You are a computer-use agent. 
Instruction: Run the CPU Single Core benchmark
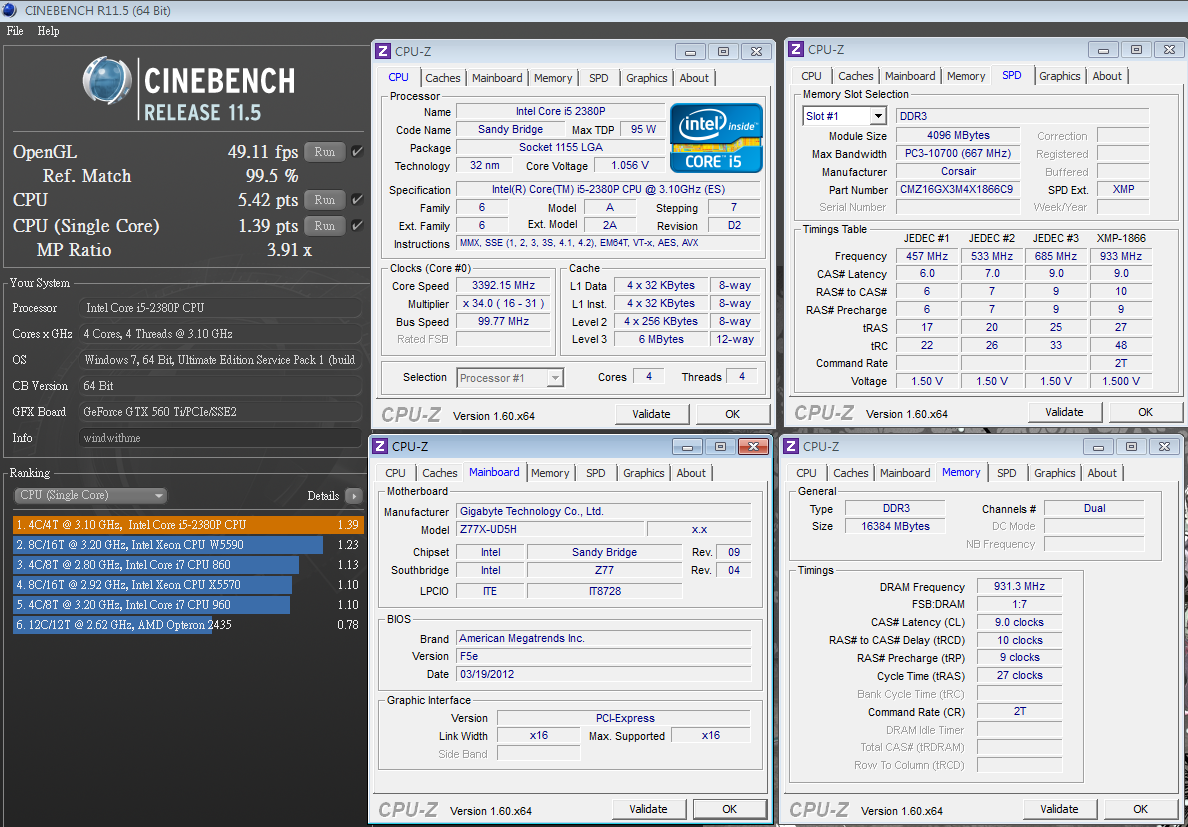coord(324,226)
